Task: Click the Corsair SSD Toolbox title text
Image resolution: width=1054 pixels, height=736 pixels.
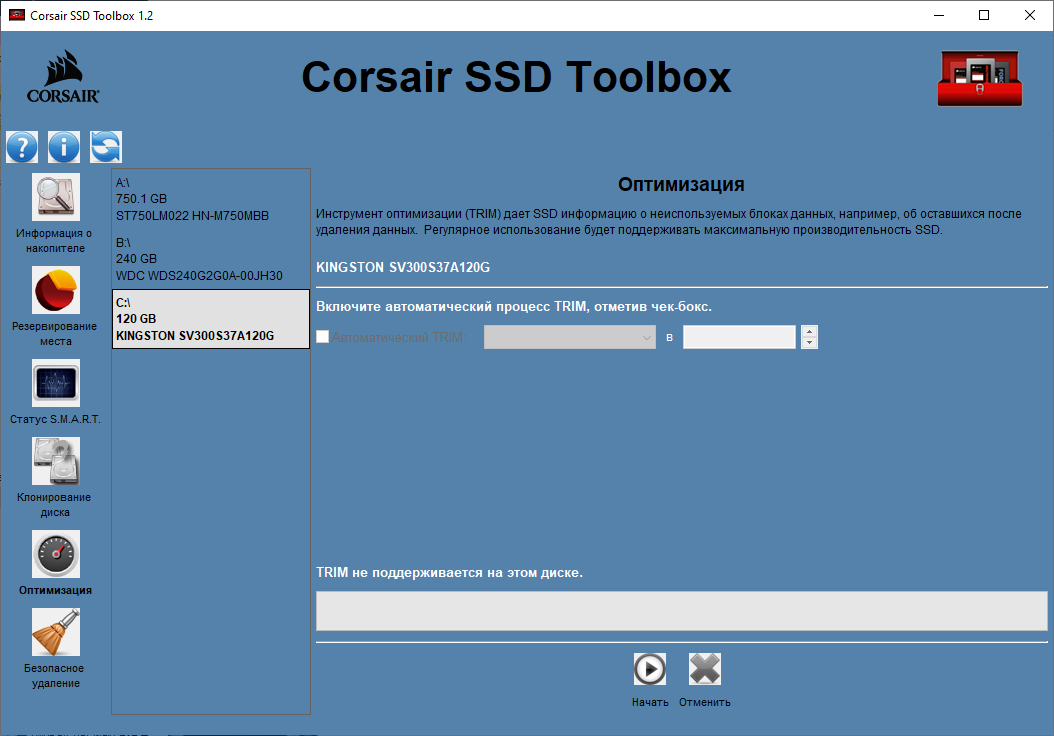Action: pos(516,77)
